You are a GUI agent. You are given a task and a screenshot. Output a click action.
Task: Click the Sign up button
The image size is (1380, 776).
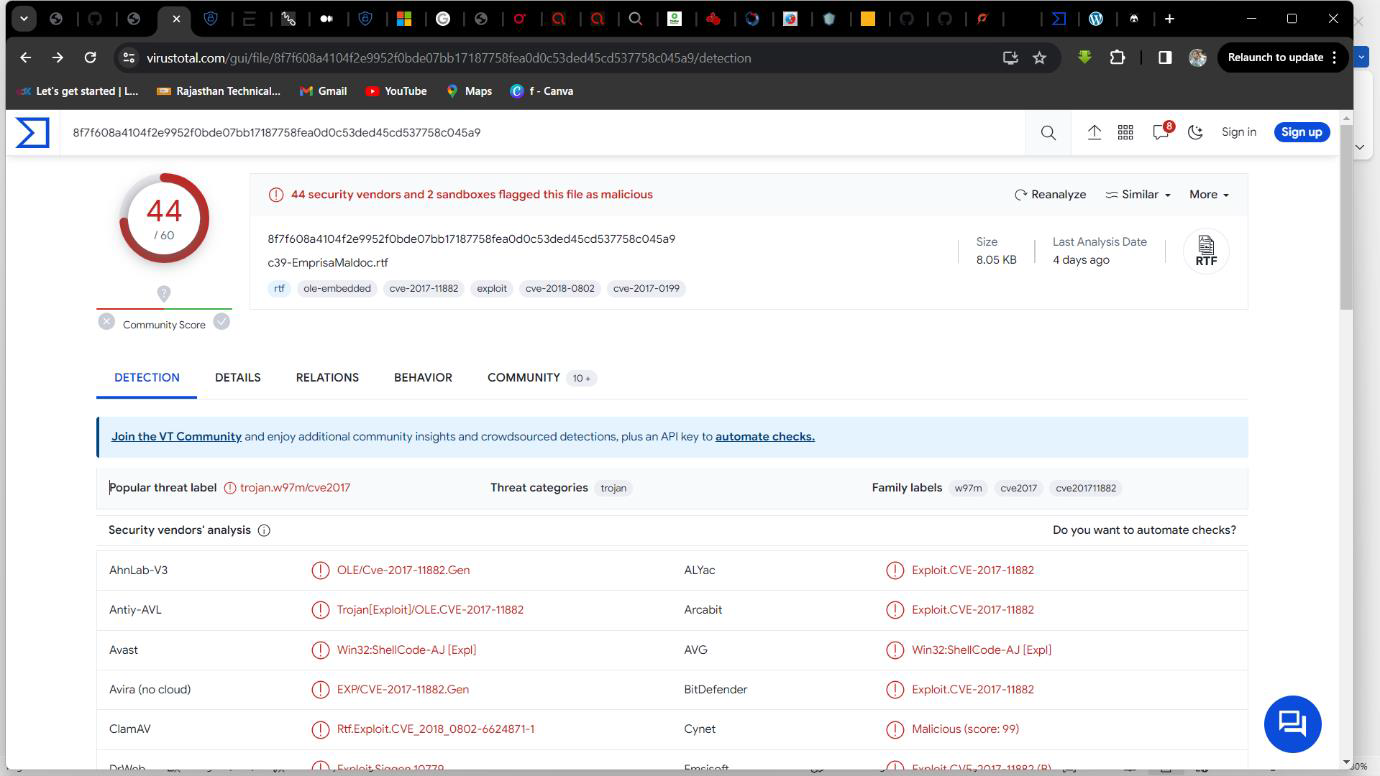pos(1301,132)
